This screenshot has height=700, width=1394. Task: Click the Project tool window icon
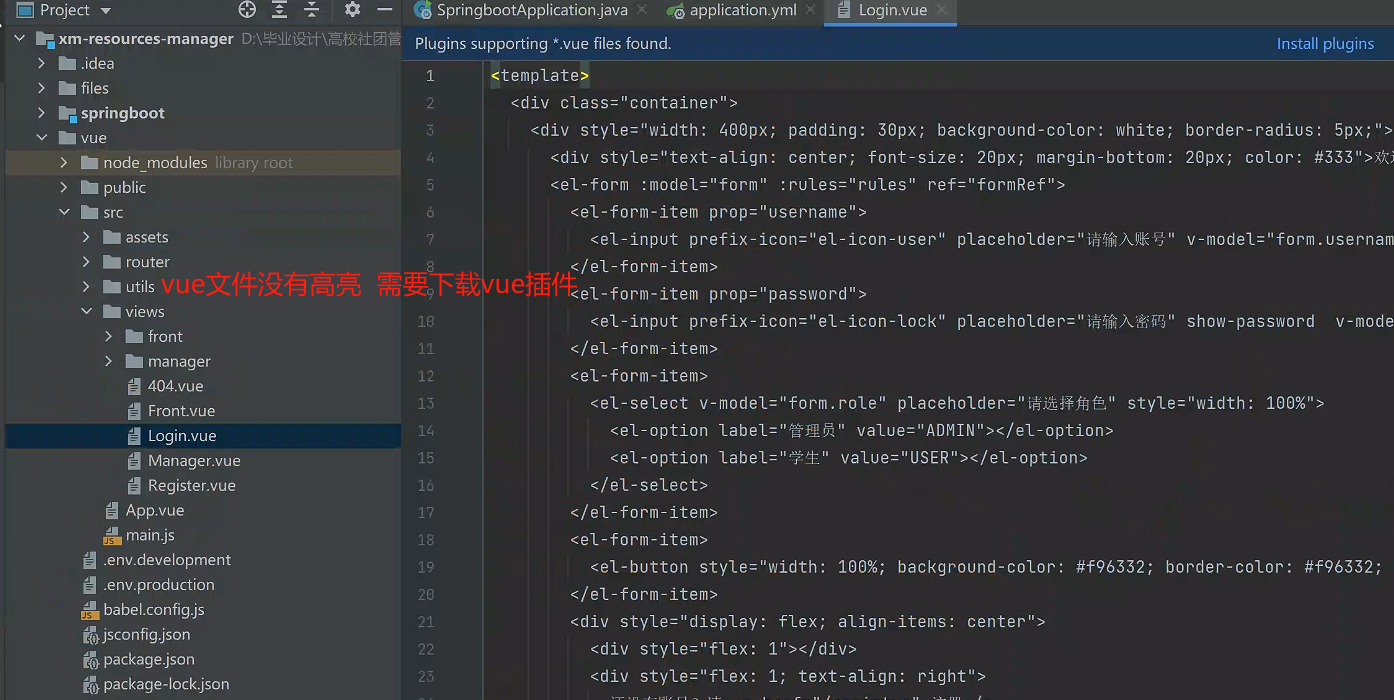pos(26,10)
